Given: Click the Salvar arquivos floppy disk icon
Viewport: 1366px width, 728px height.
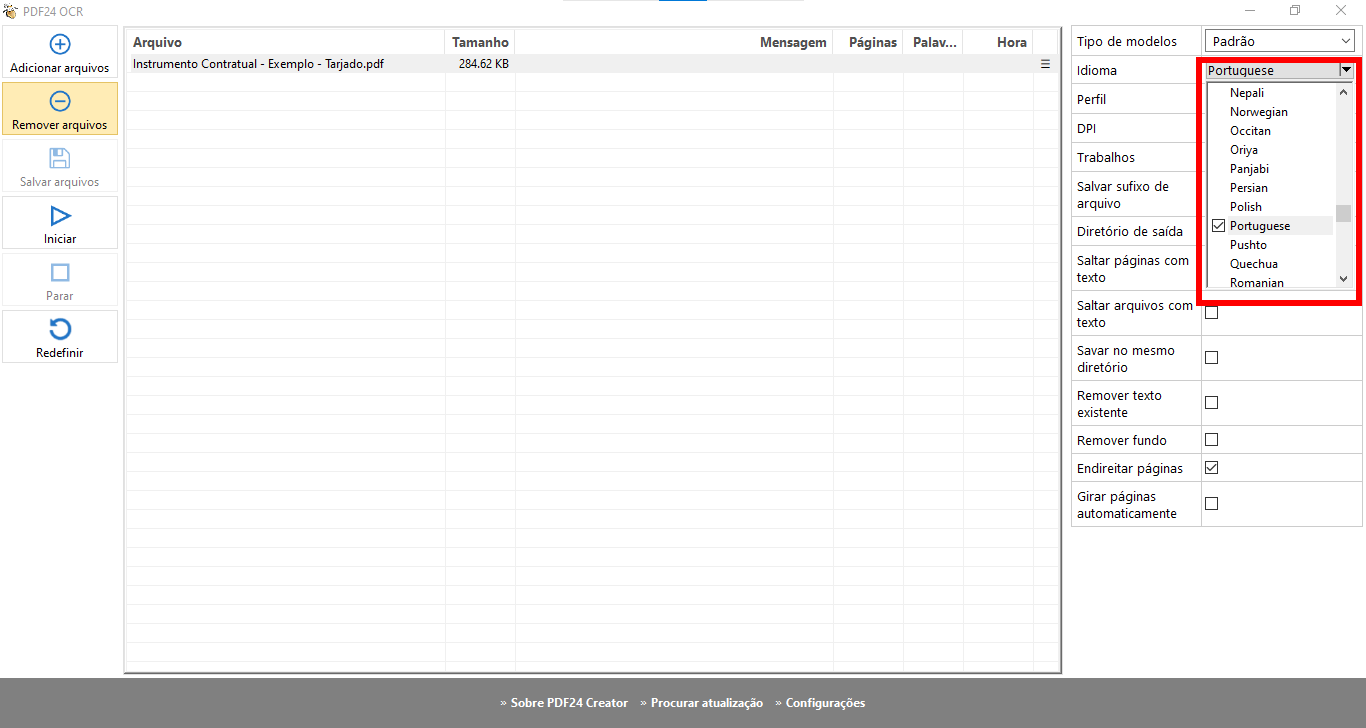Looking at the screenshot, I should pos(60,158).
